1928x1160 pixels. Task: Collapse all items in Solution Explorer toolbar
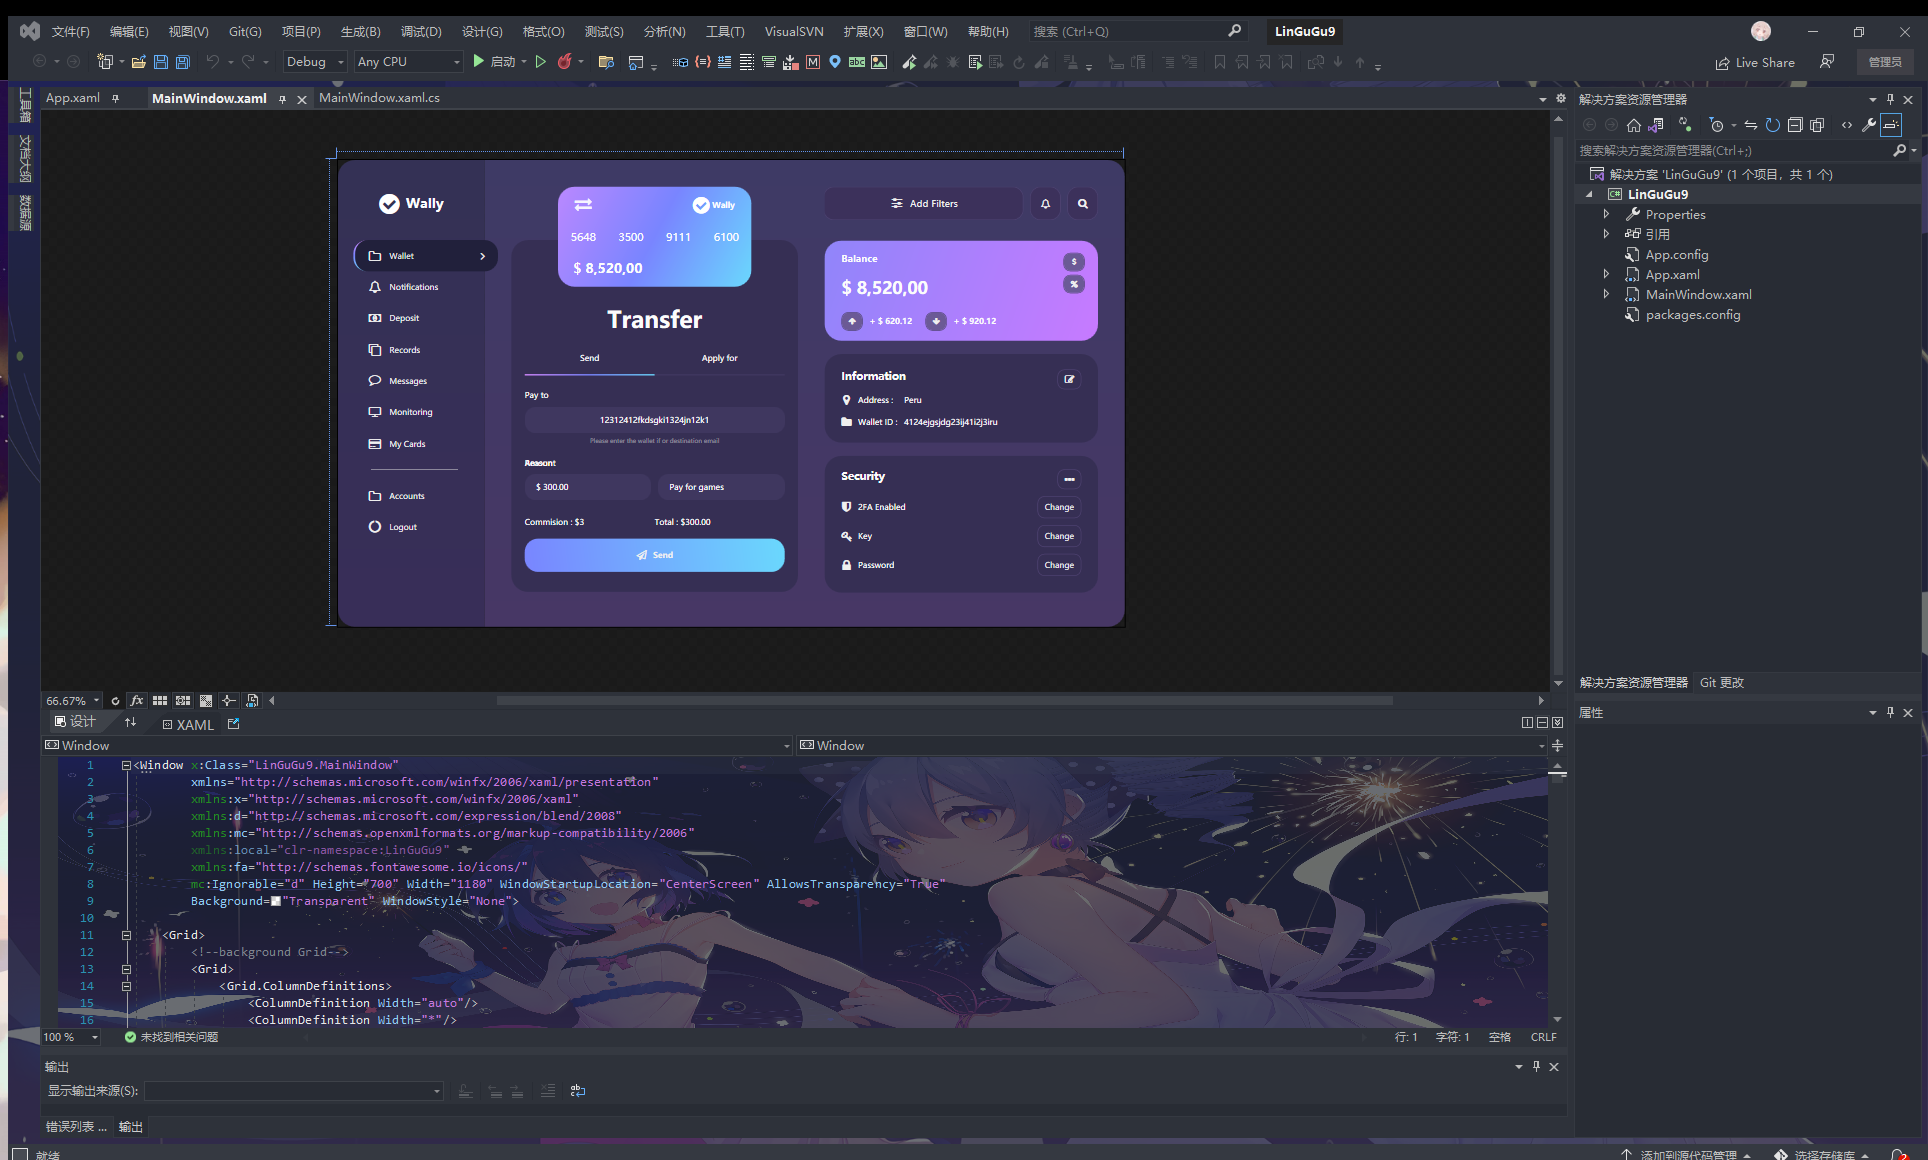1795,125
